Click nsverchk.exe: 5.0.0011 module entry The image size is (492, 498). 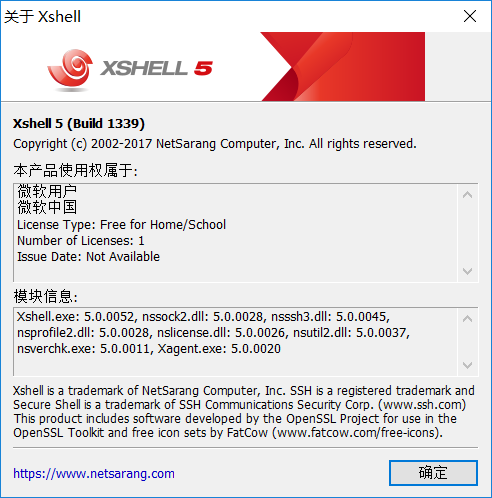click(83, 349)
